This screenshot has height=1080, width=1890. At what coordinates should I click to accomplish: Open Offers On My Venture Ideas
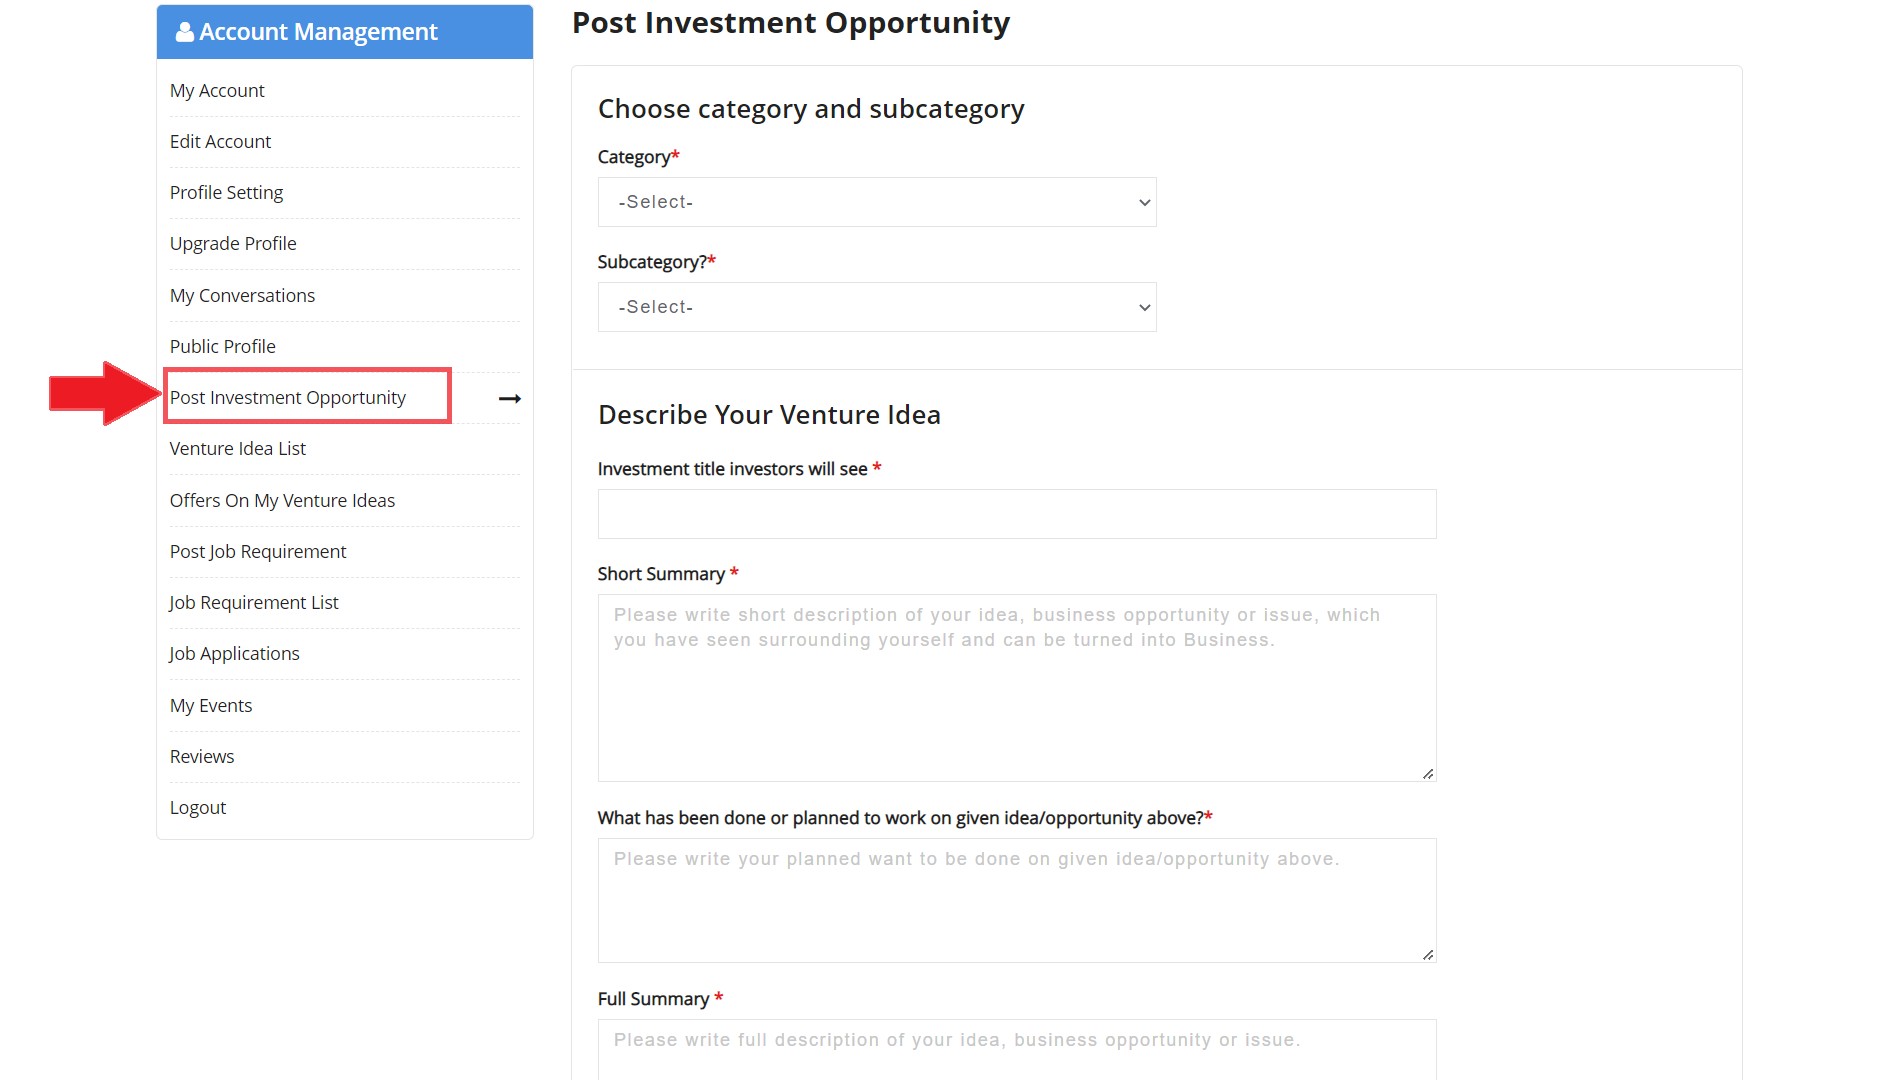282,501
